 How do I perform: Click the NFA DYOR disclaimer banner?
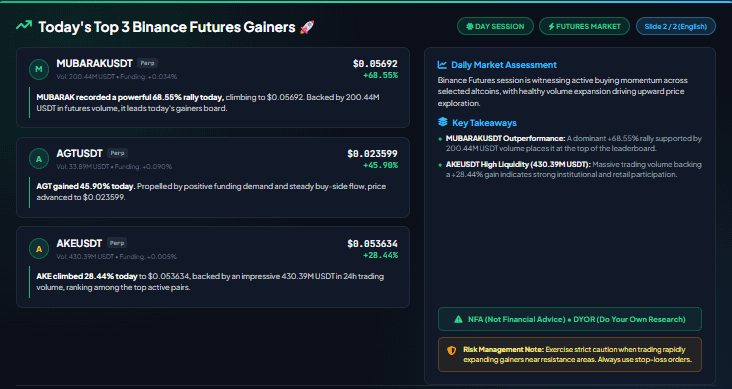coord(570,319)
